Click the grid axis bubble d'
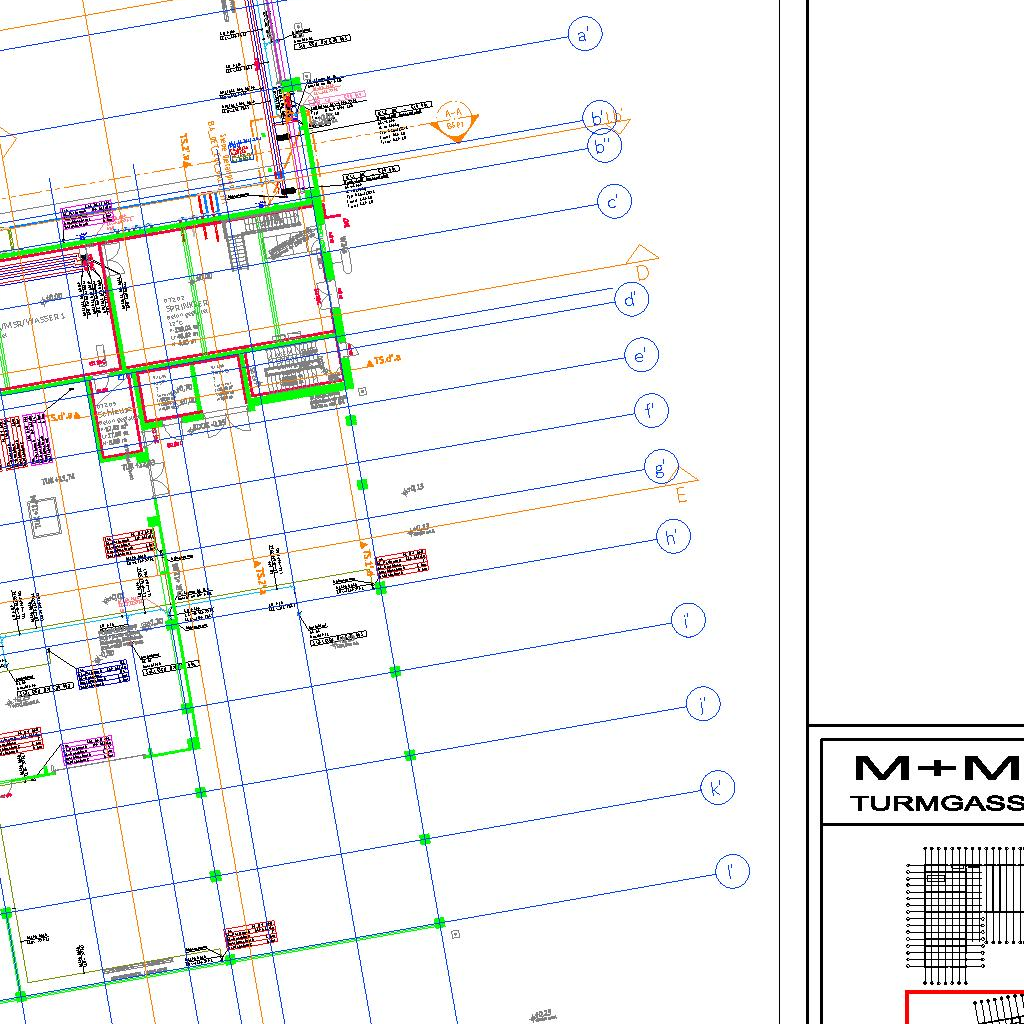Viewport: 1024px width, 1024px height. click(x=632, y=299)
